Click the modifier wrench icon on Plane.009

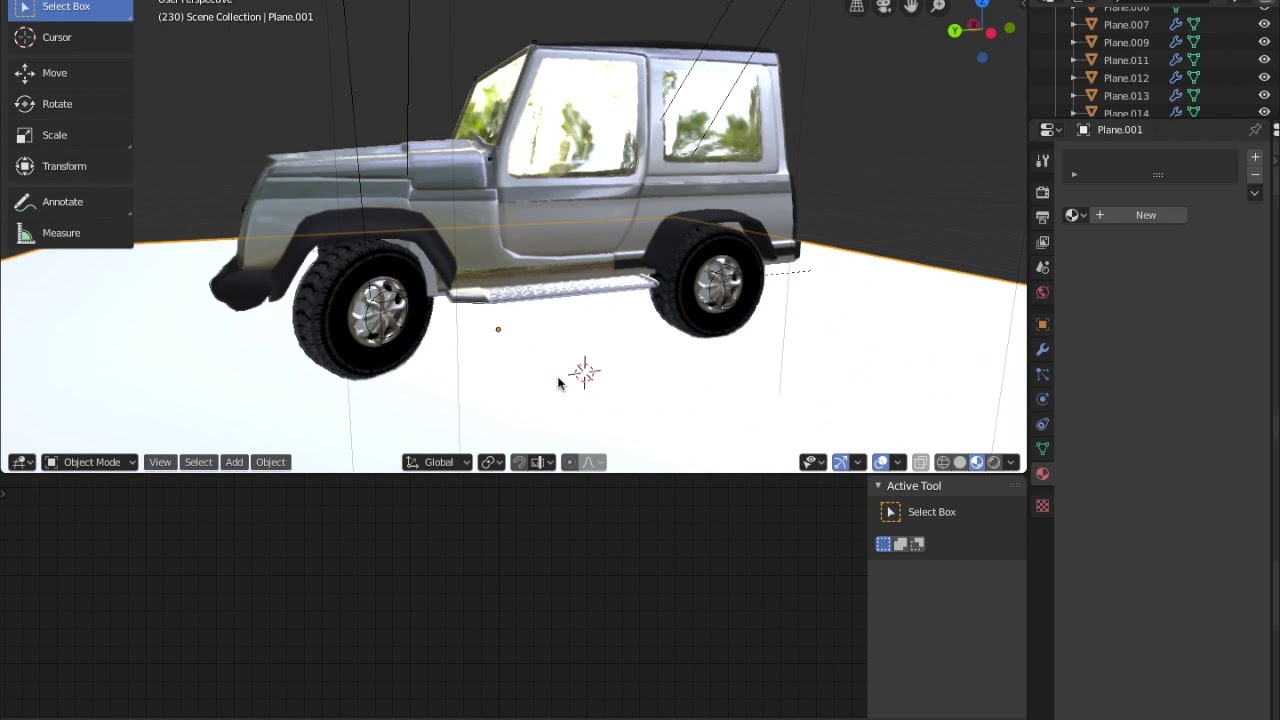point(1176,42)
